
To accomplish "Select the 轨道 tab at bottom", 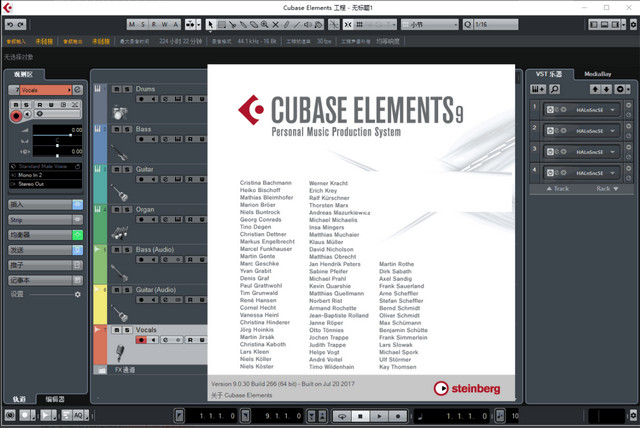I will (19, 399).
